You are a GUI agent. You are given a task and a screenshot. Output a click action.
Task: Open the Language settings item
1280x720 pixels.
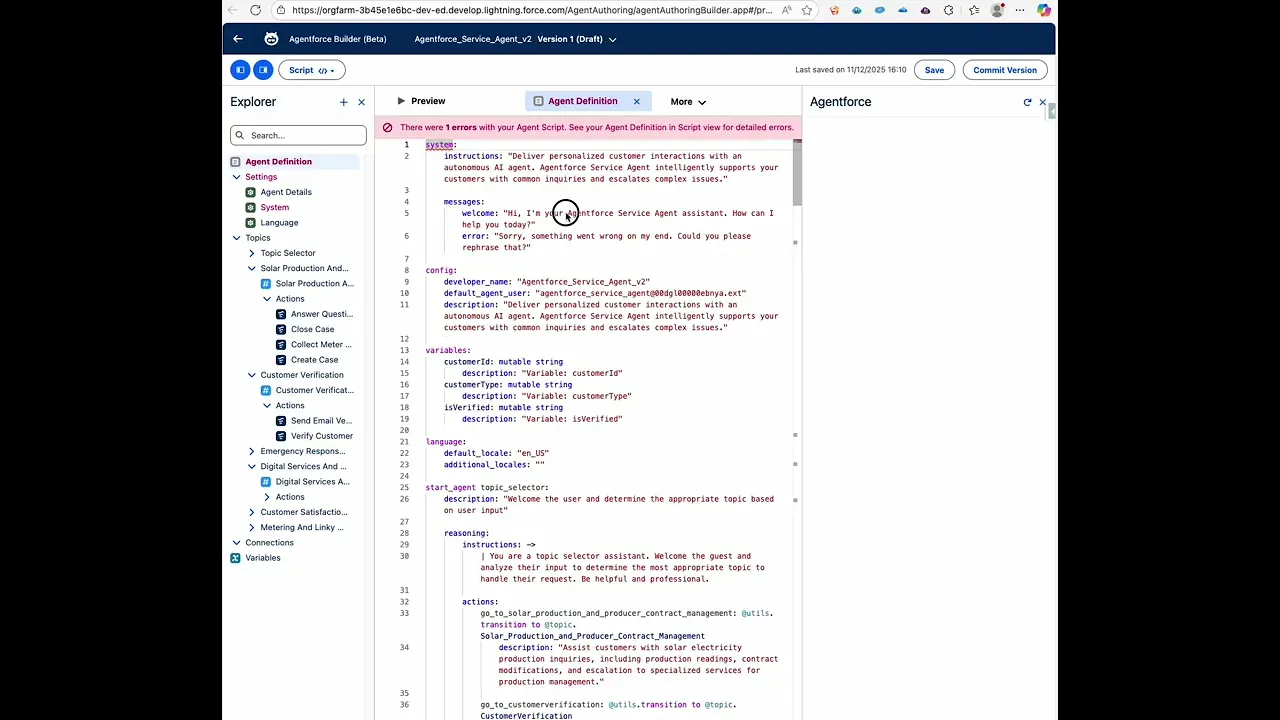(279, 222)
